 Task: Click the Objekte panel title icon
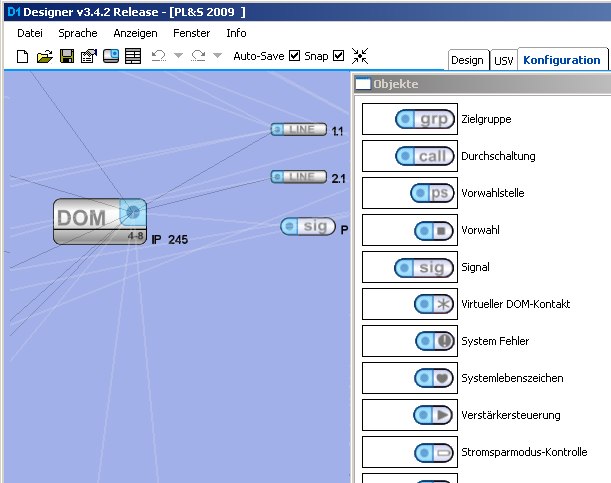pos(363,84)
